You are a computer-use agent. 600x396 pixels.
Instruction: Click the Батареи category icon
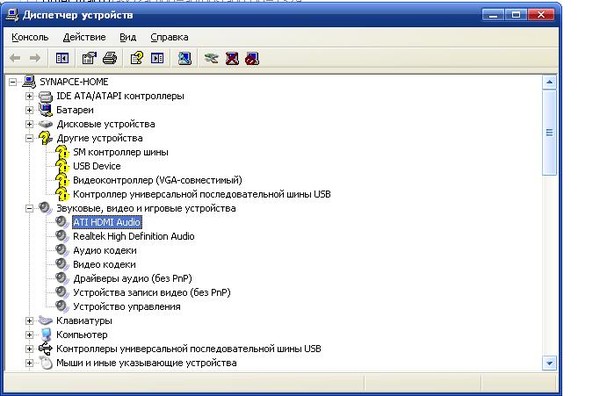pyautogui.click(x=45, y=110)
